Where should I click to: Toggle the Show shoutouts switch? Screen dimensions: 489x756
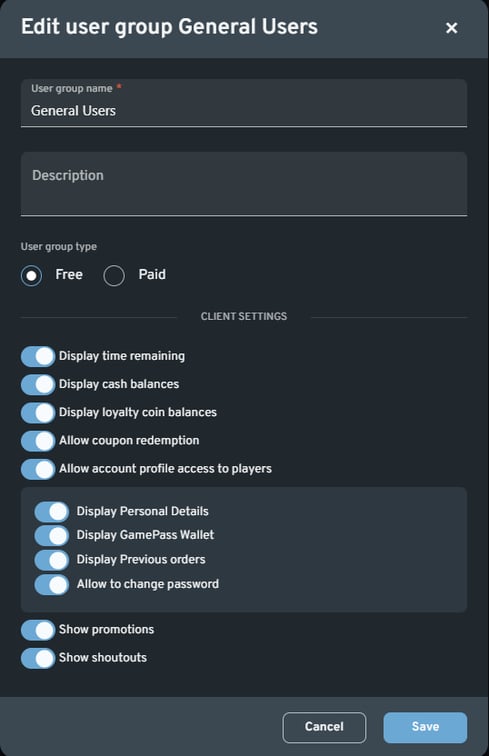pos(38,658)
